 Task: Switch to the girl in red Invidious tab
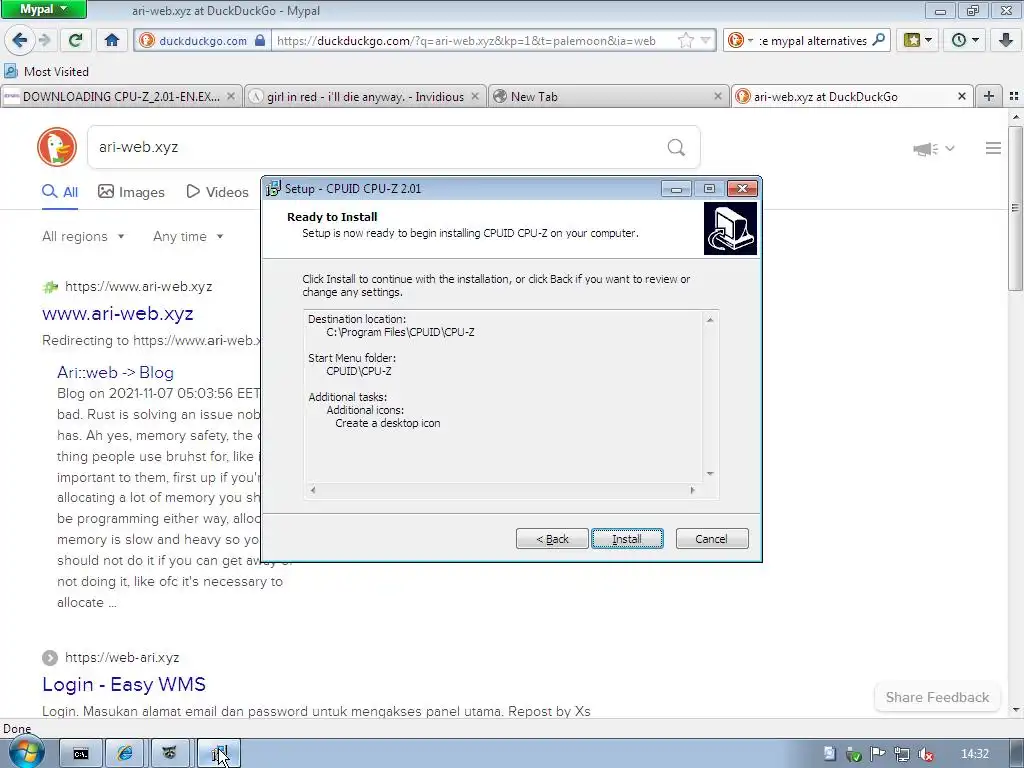(x=365, y=97)
